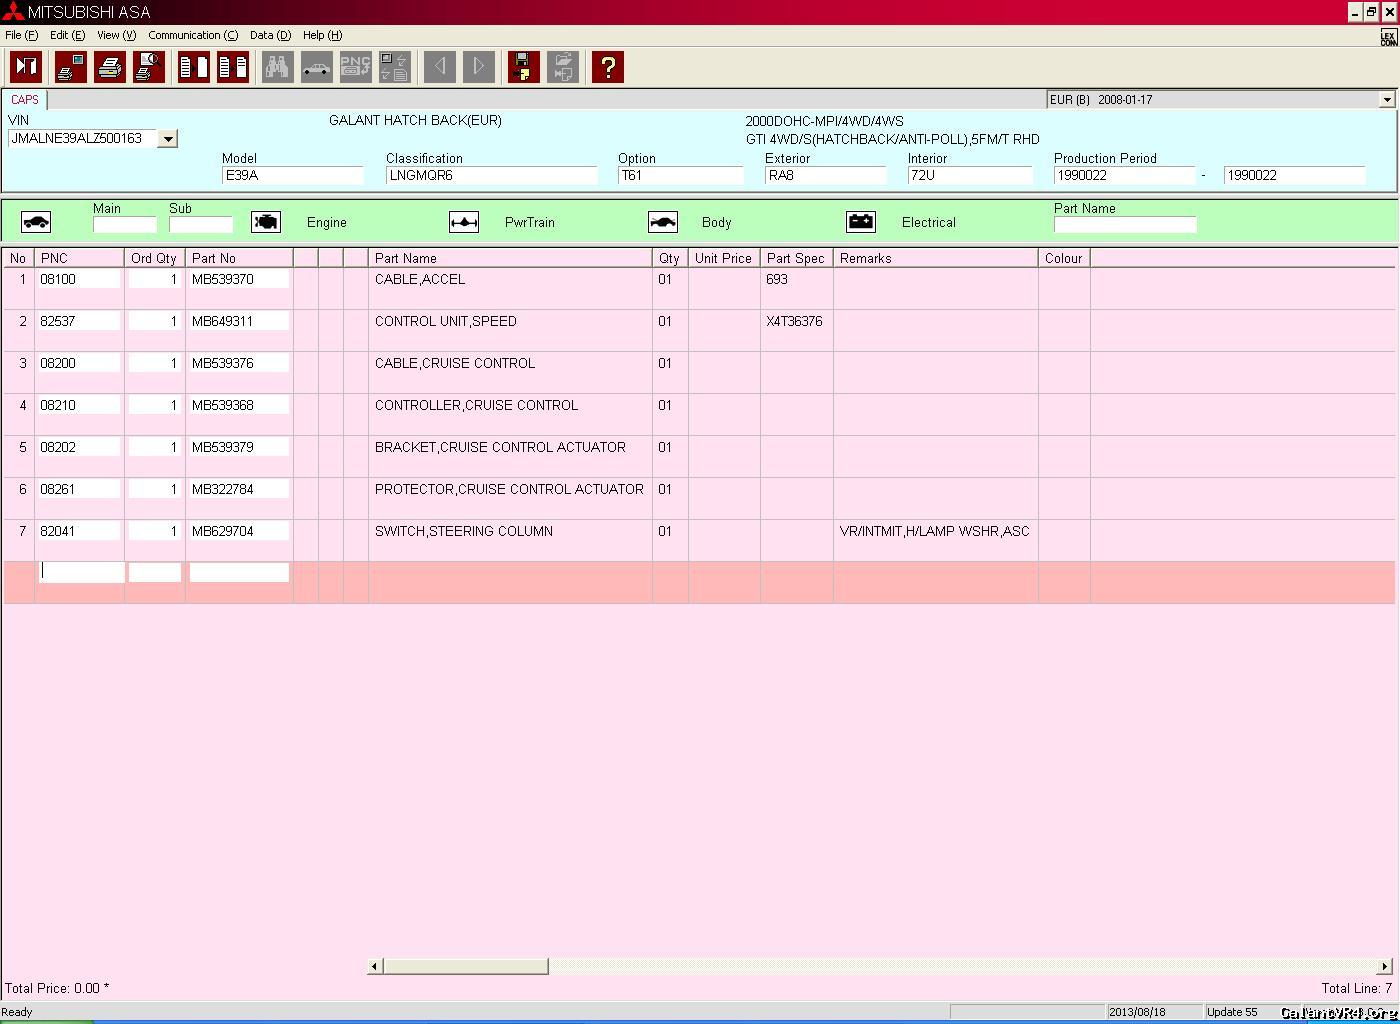This screenshot has width=1400, height=1024.
Task: Click the Part Name search field
Action: coord(1124,225)
